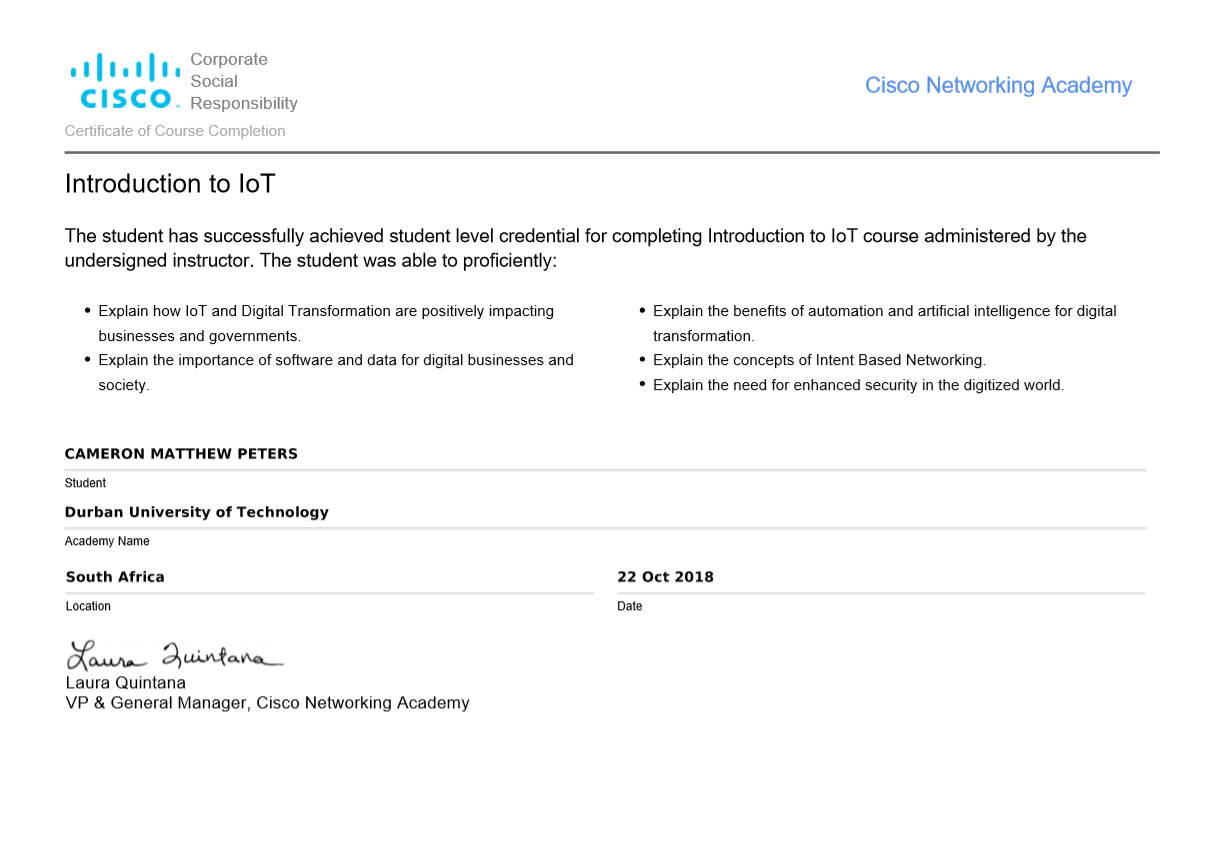
Task: Click Laura Quintana's handwritten signature
Action: (175, 655)
